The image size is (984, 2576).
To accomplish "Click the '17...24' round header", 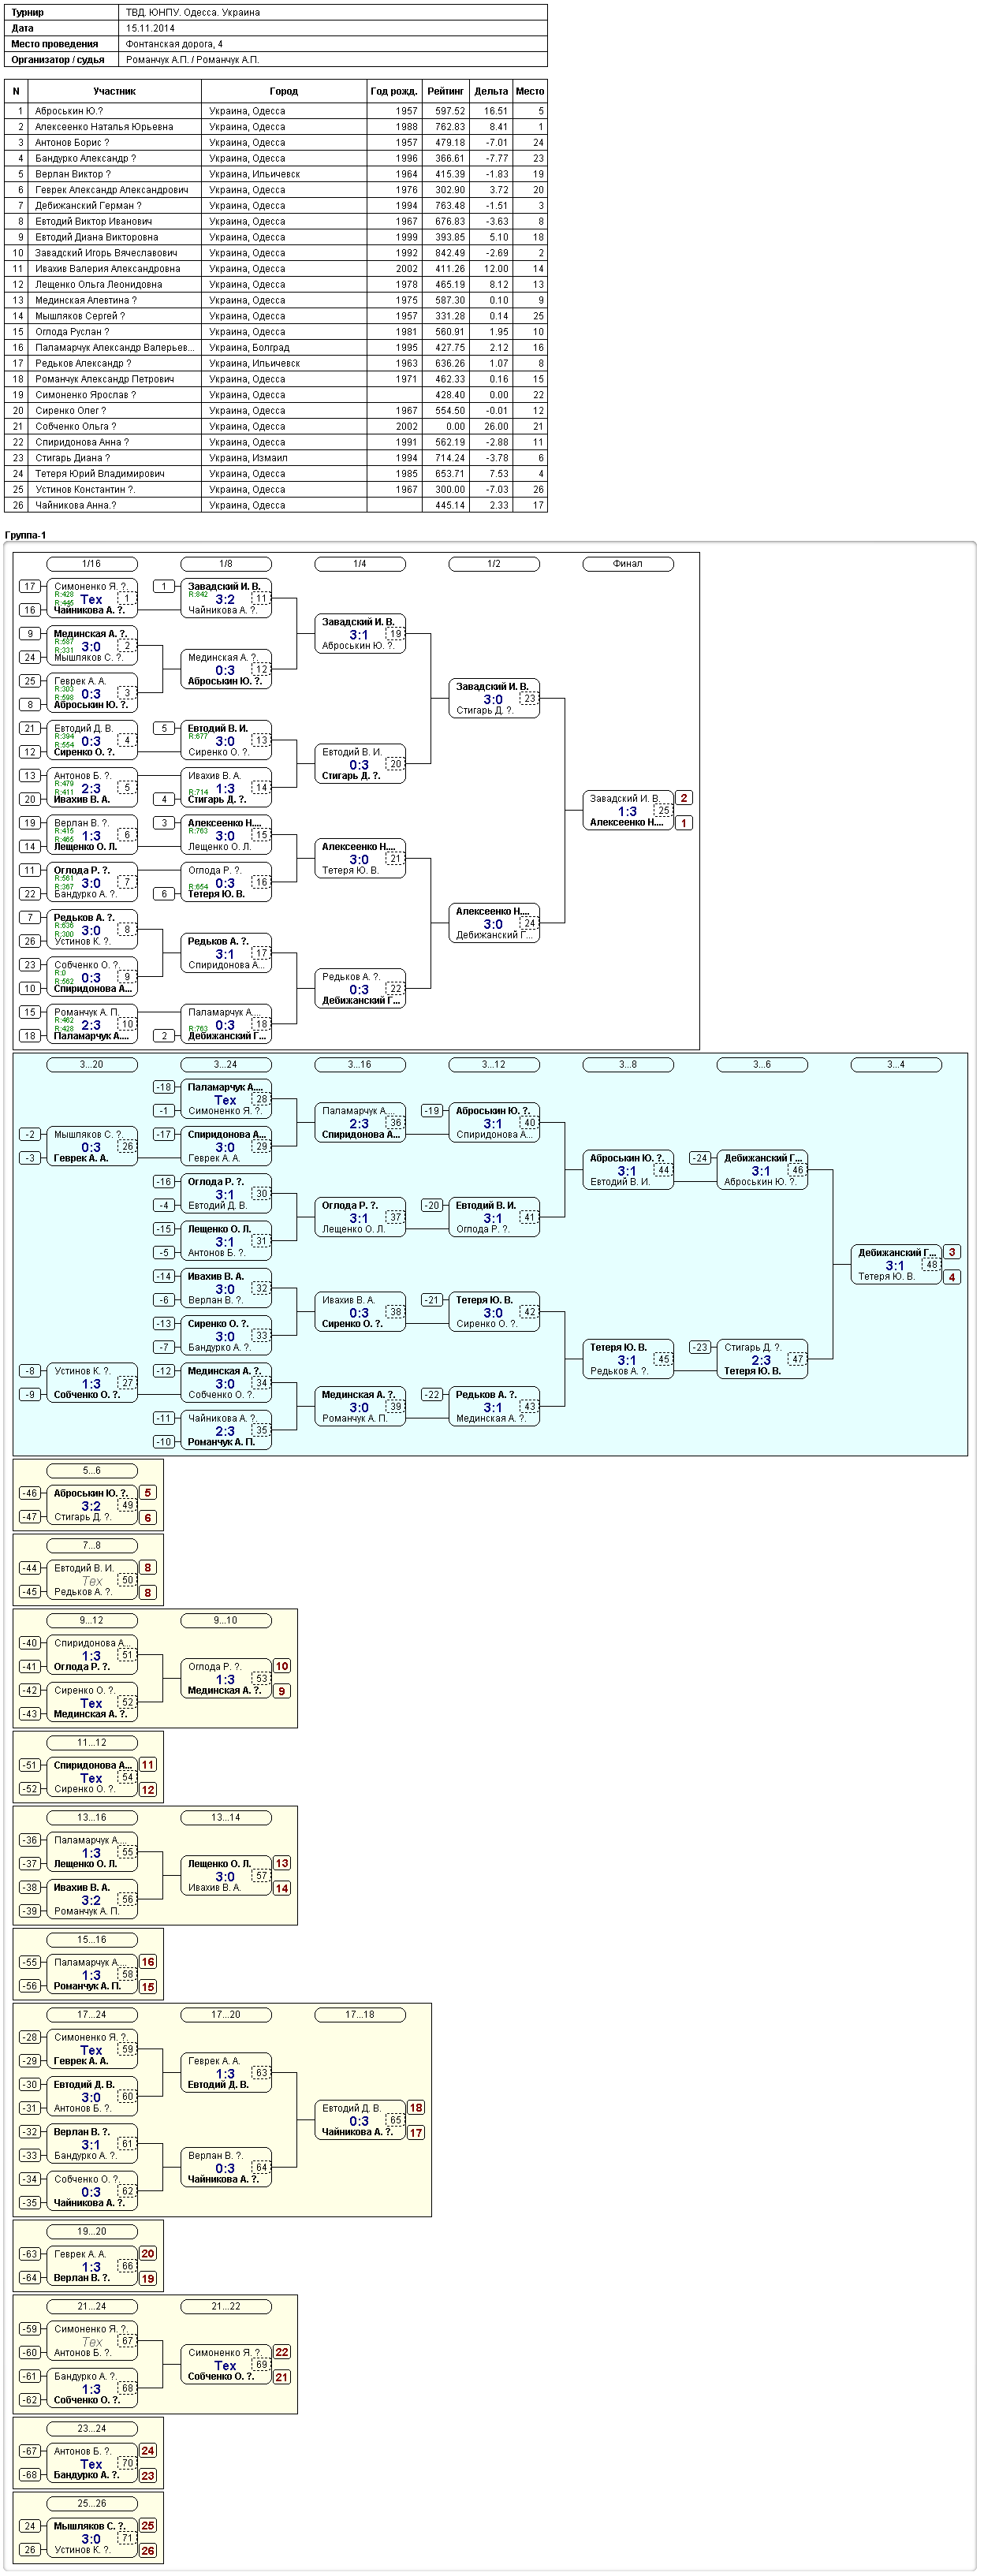I will pos(91,2015).
